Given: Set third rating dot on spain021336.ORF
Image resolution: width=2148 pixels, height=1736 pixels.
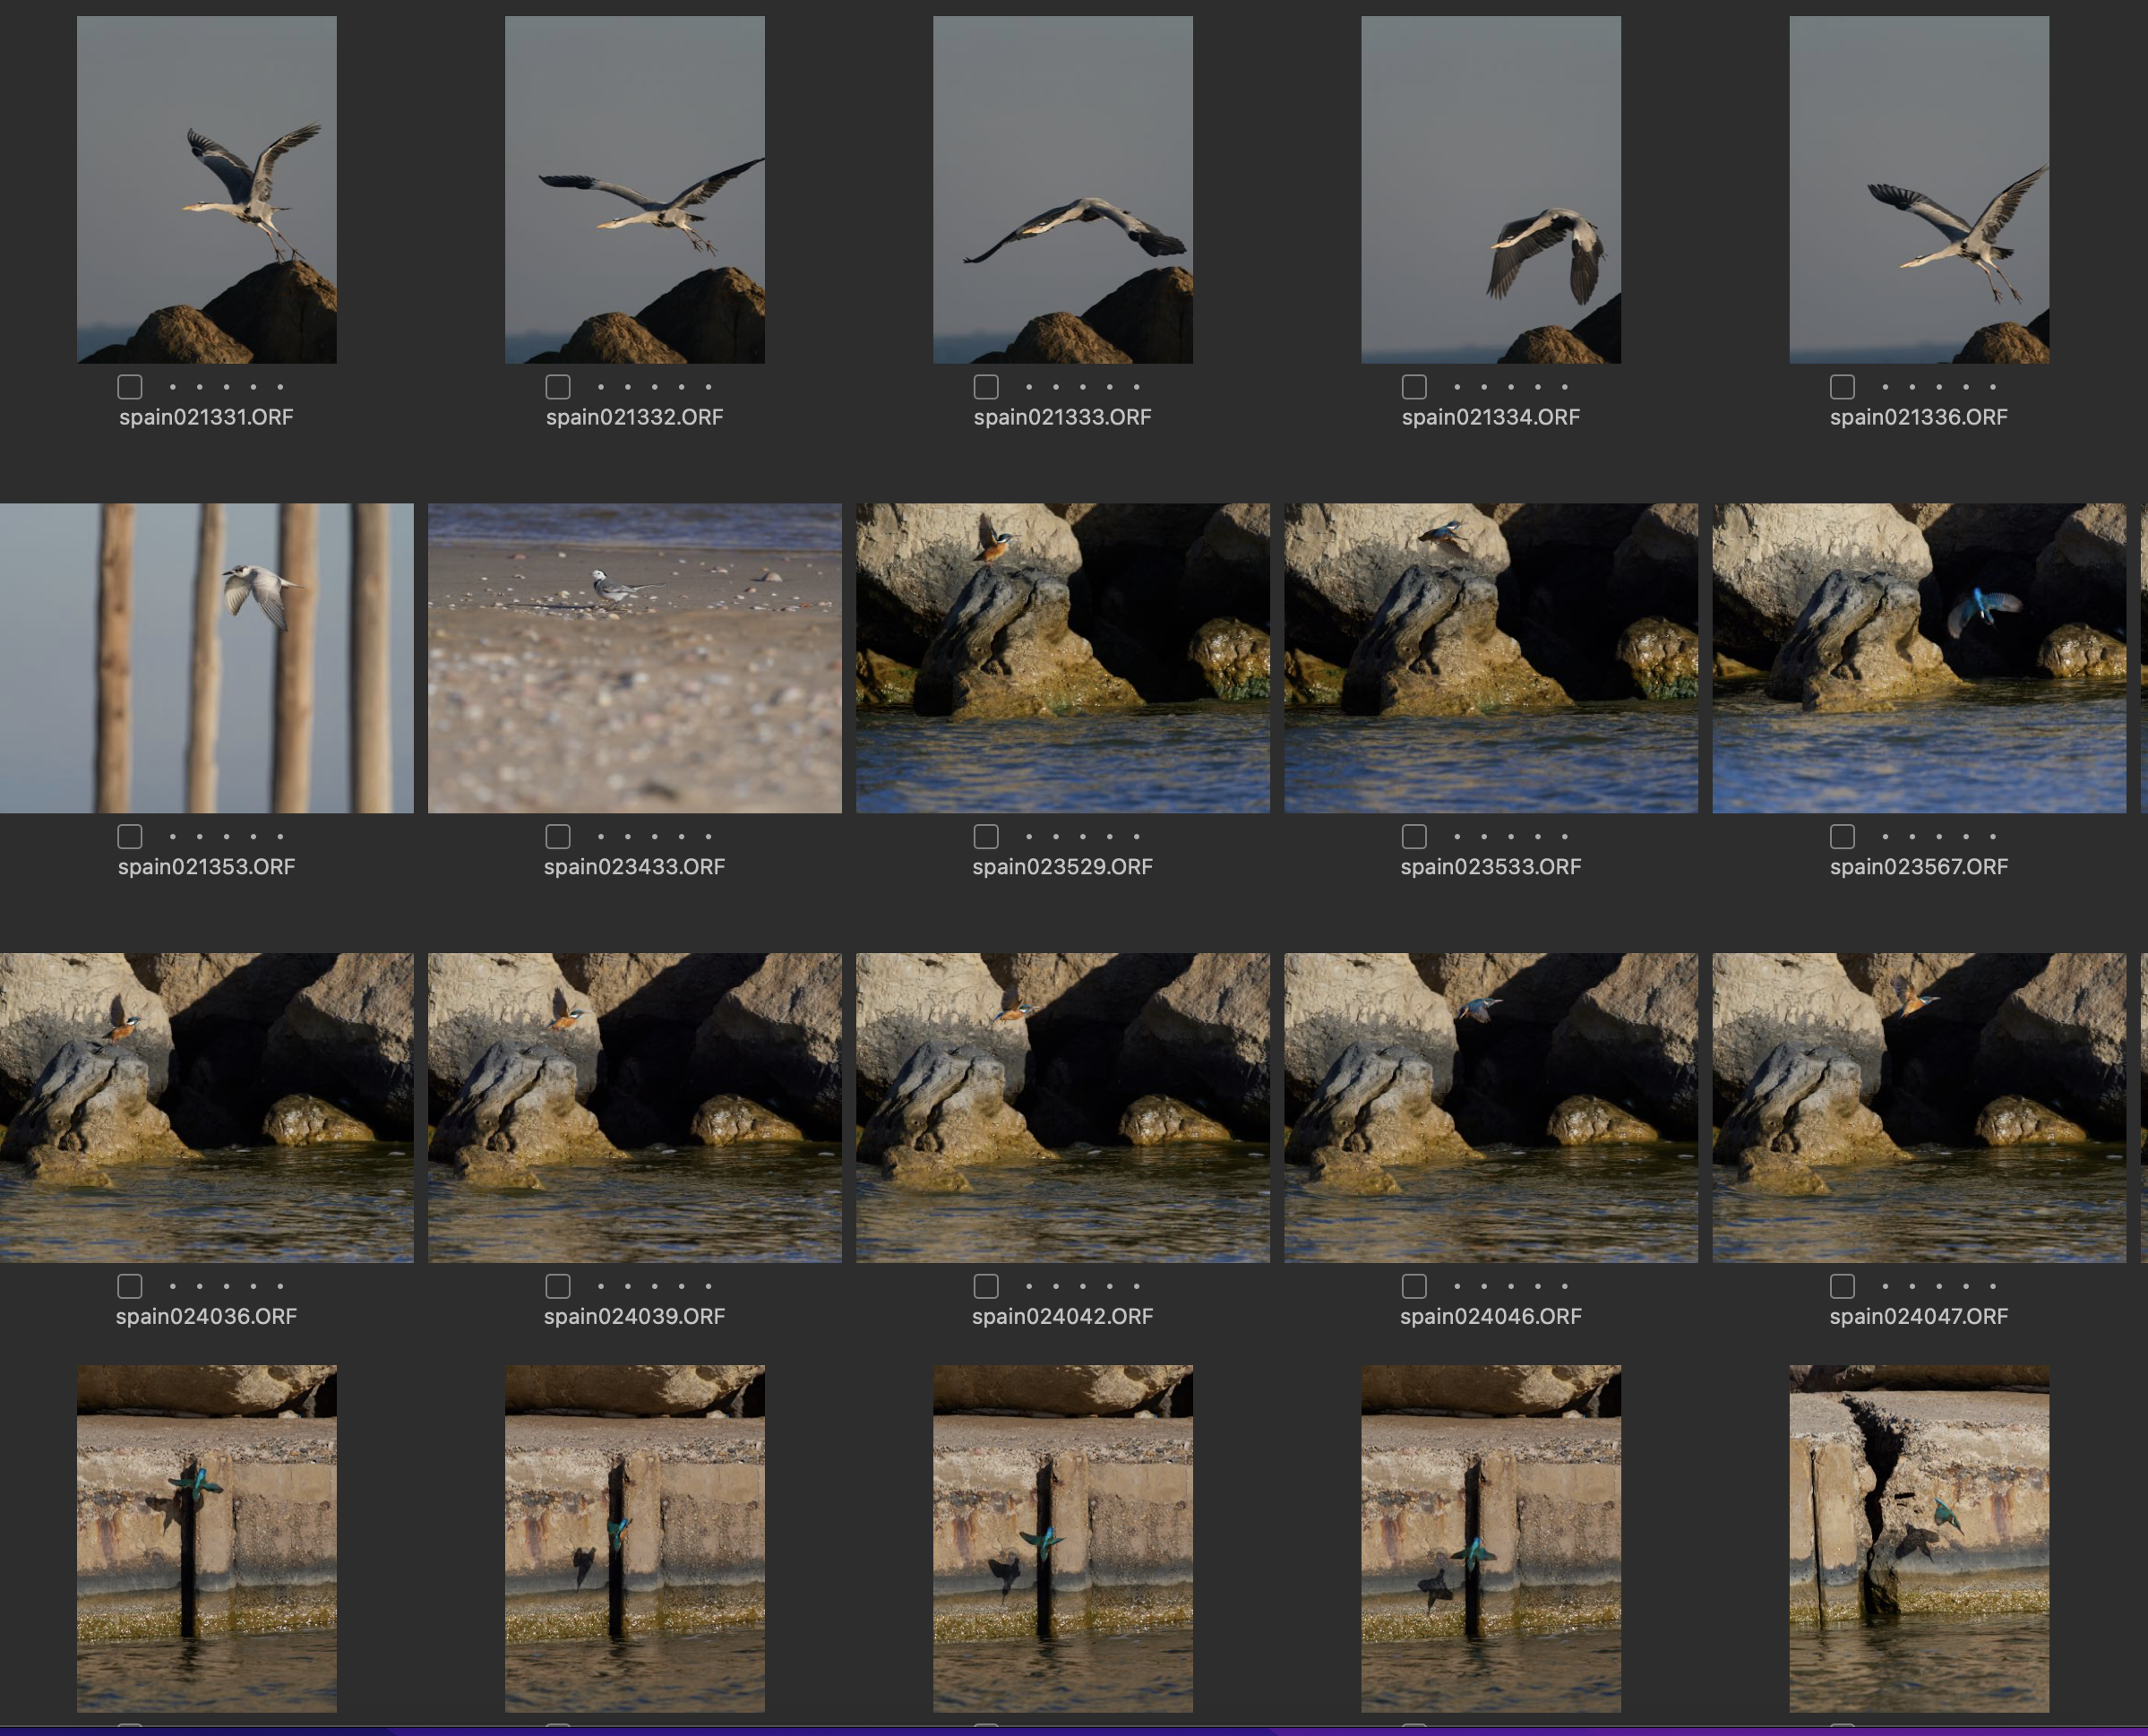Looking at the screenshot, I should pyautogui.click(x=1939, y=387).
